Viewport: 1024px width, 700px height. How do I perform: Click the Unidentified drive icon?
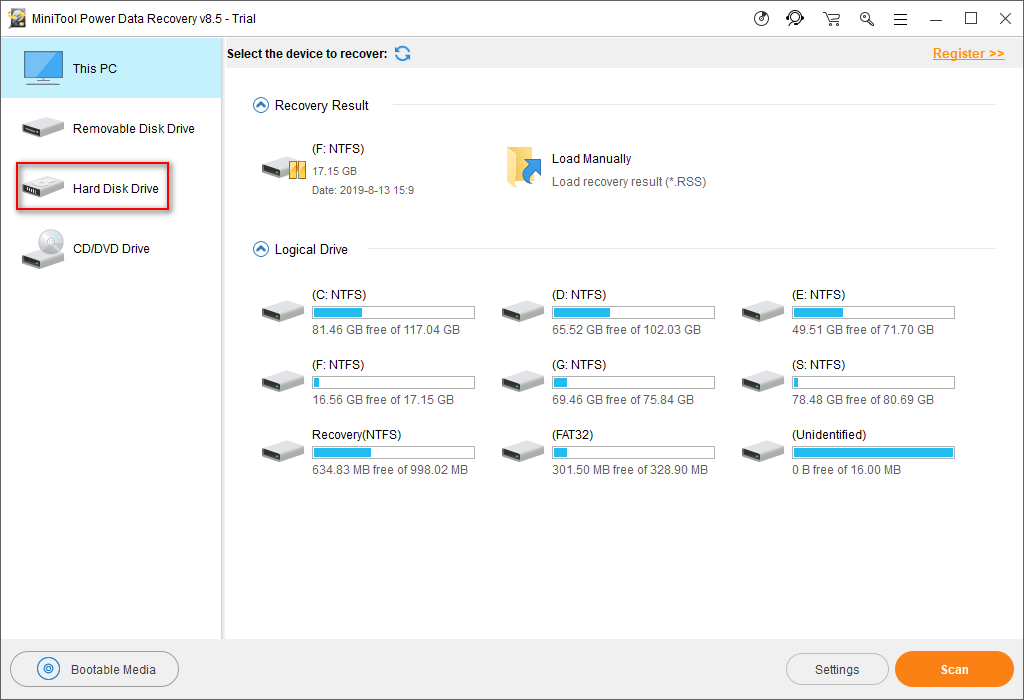point(763,451)
